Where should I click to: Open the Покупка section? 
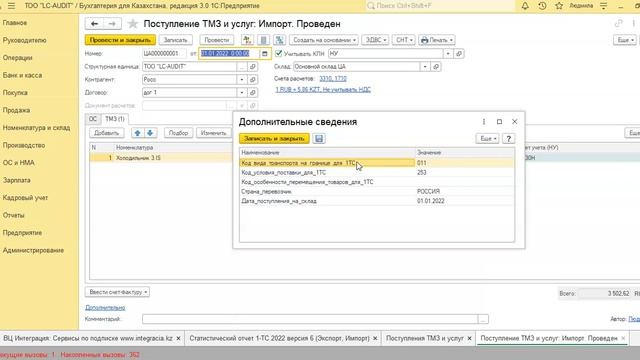(16, 93)
